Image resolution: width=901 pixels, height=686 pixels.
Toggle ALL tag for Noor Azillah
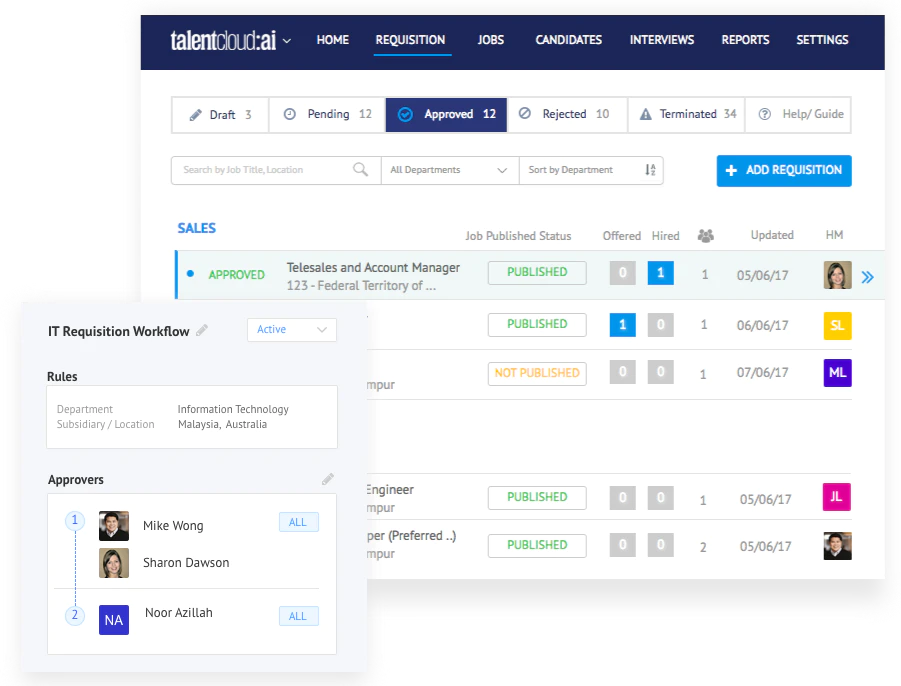tap(298, 616)
